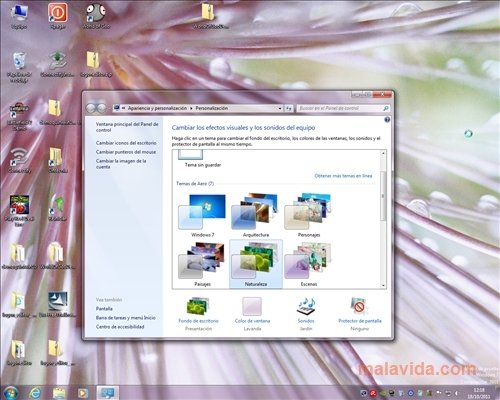Click the refresh button beside the address bar

[289, 108]
